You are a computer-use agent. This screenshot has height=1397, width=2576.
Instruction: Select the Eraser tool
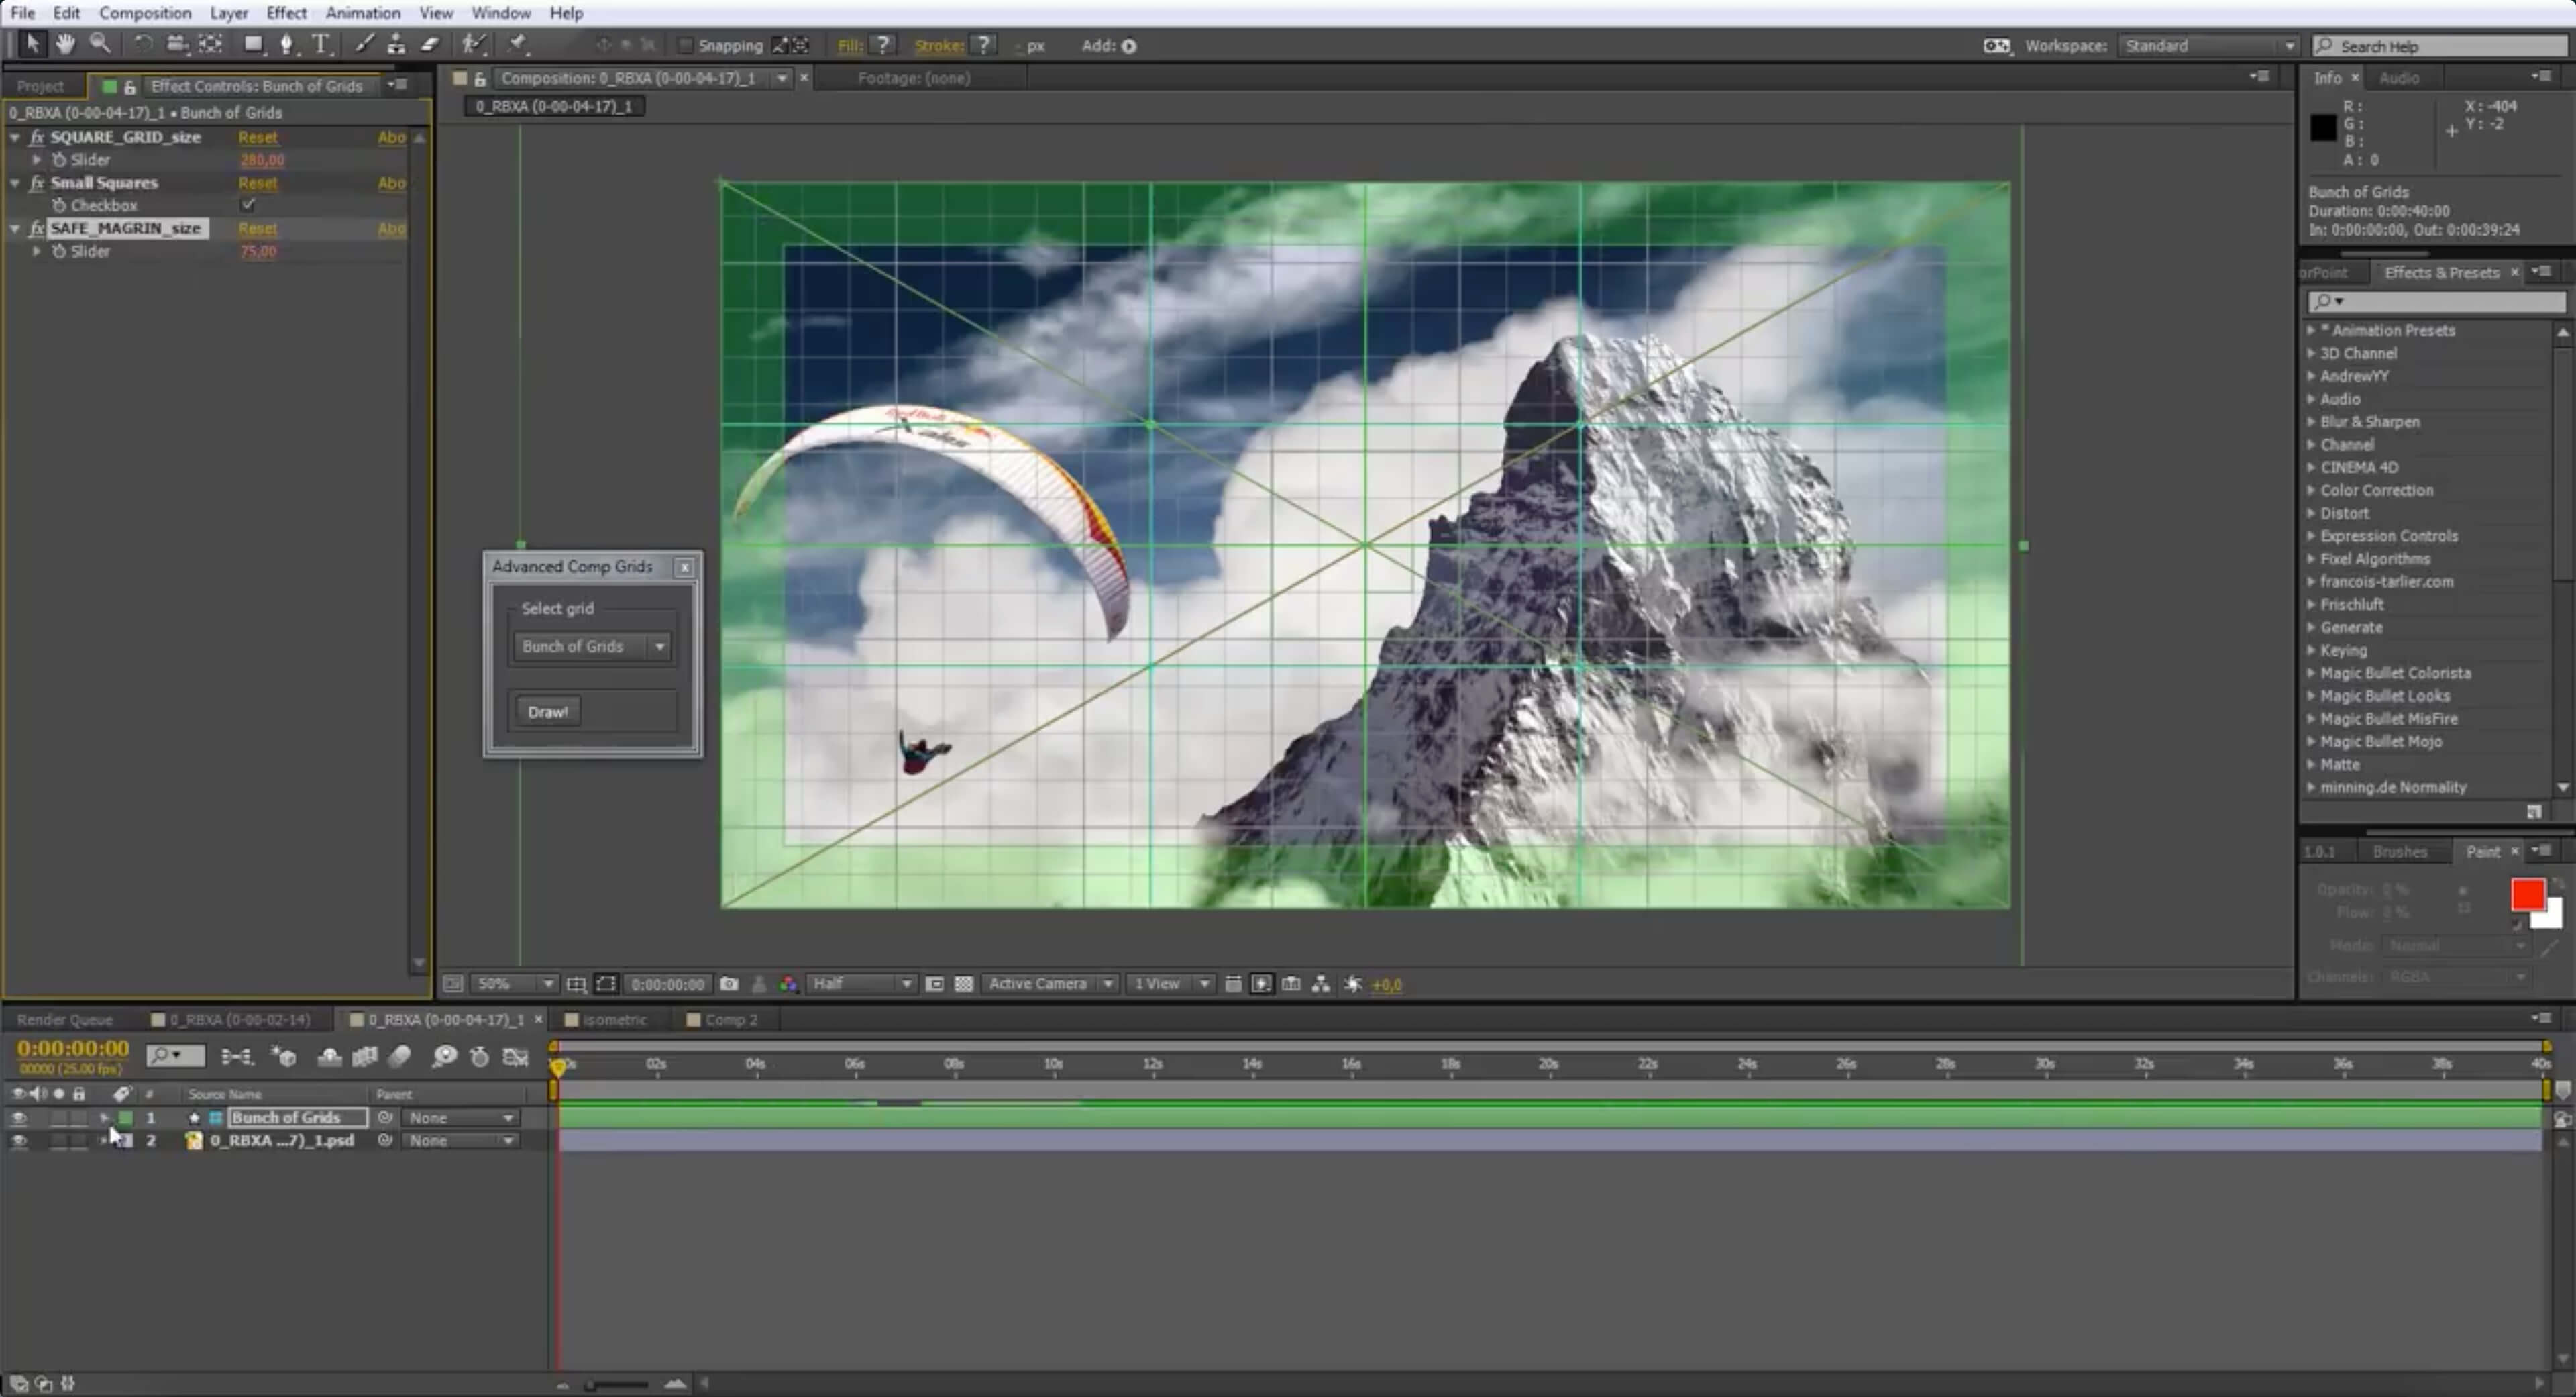point(431,44)
